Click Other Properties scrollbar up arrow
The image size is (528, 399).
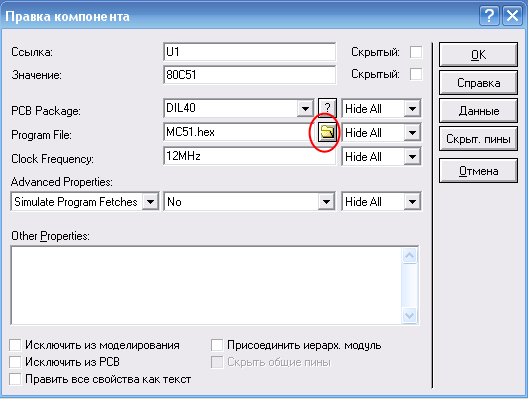coord(409,256)
